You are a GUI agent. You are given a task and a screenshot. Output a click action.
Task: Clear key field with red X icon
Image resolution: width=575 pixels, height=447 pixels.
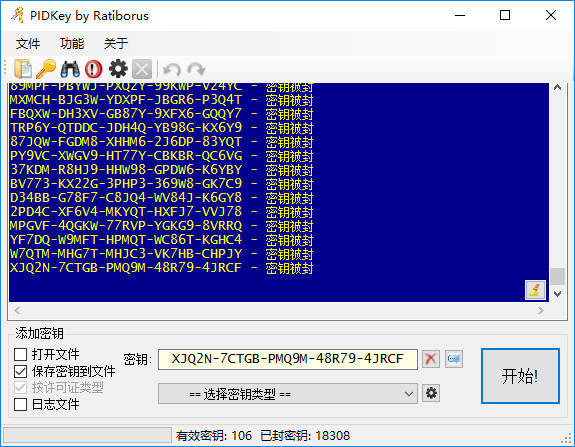pos(431,359)
